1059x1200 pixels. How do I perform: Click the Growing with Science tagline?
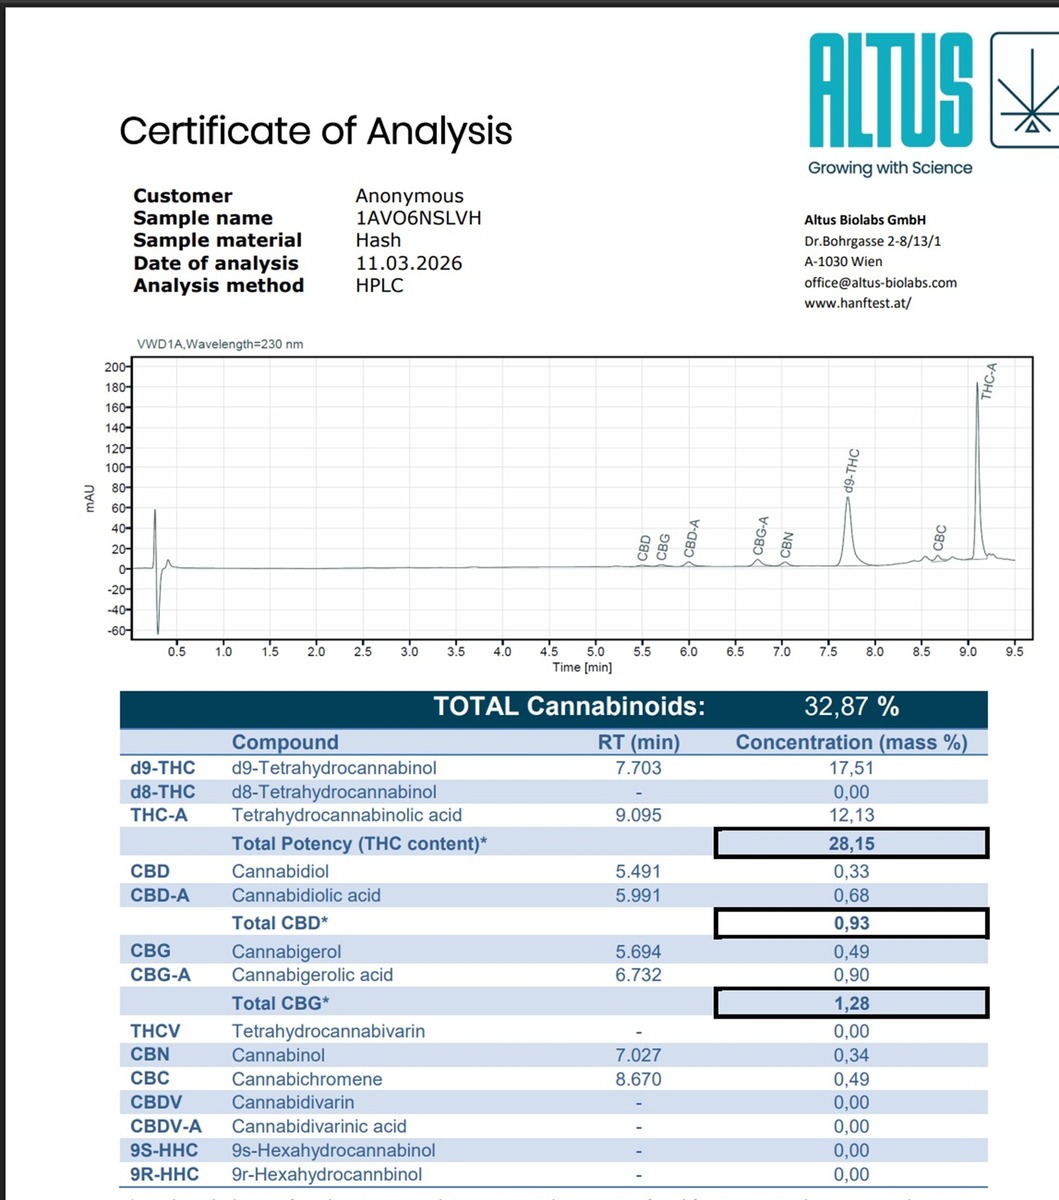tap(890, 168)
